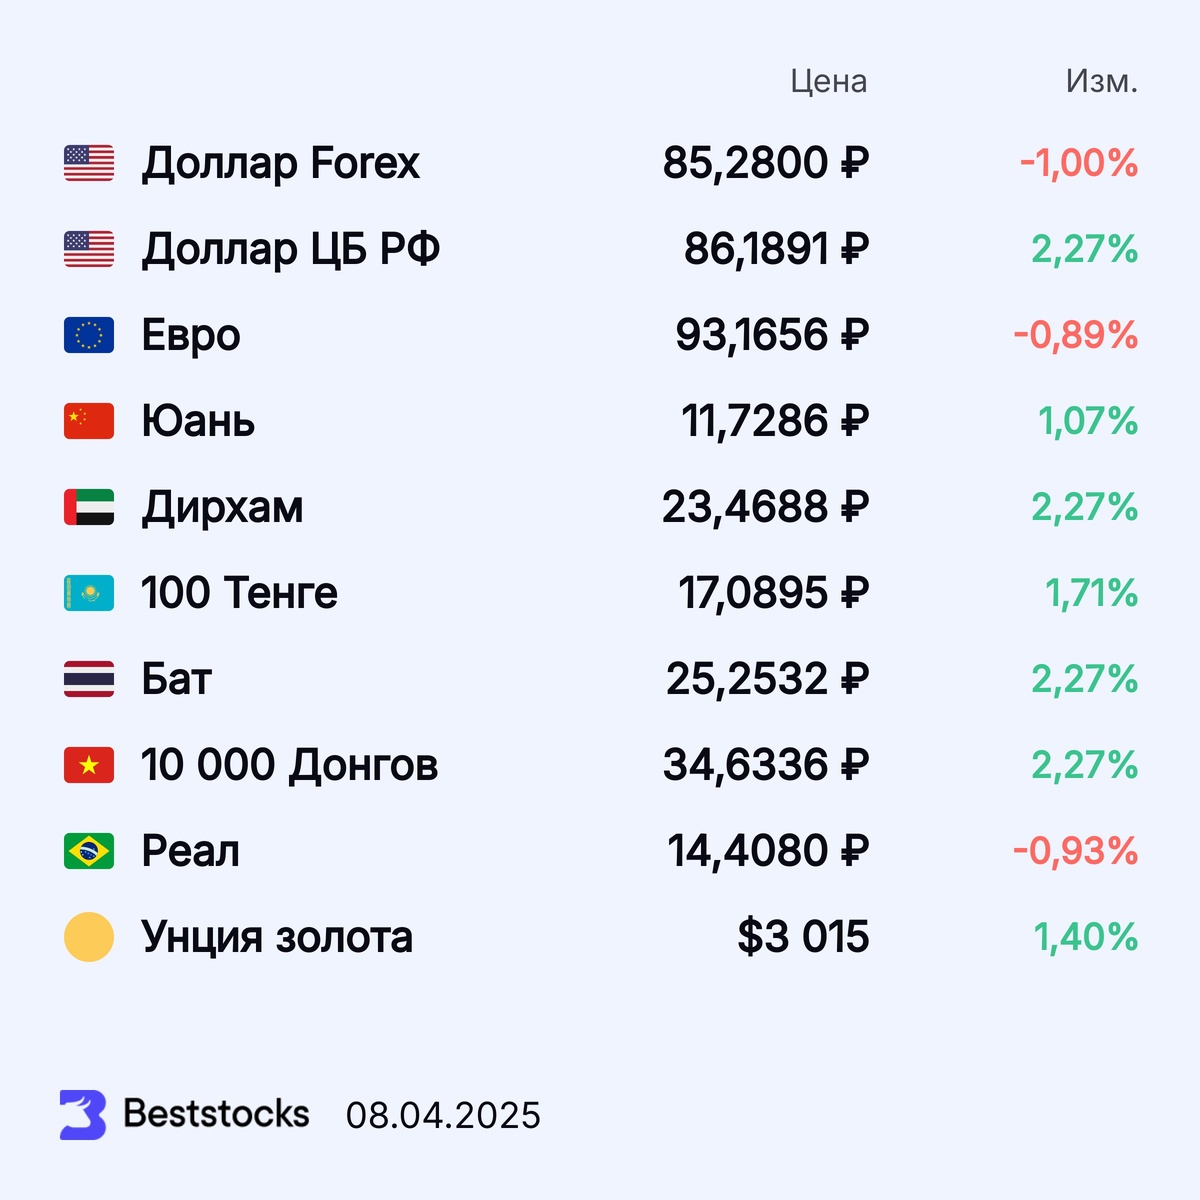The image size is (1200, 1200).
Task: Select the Юань rate 11,7286 ₽
Action: tap(775, 421)
